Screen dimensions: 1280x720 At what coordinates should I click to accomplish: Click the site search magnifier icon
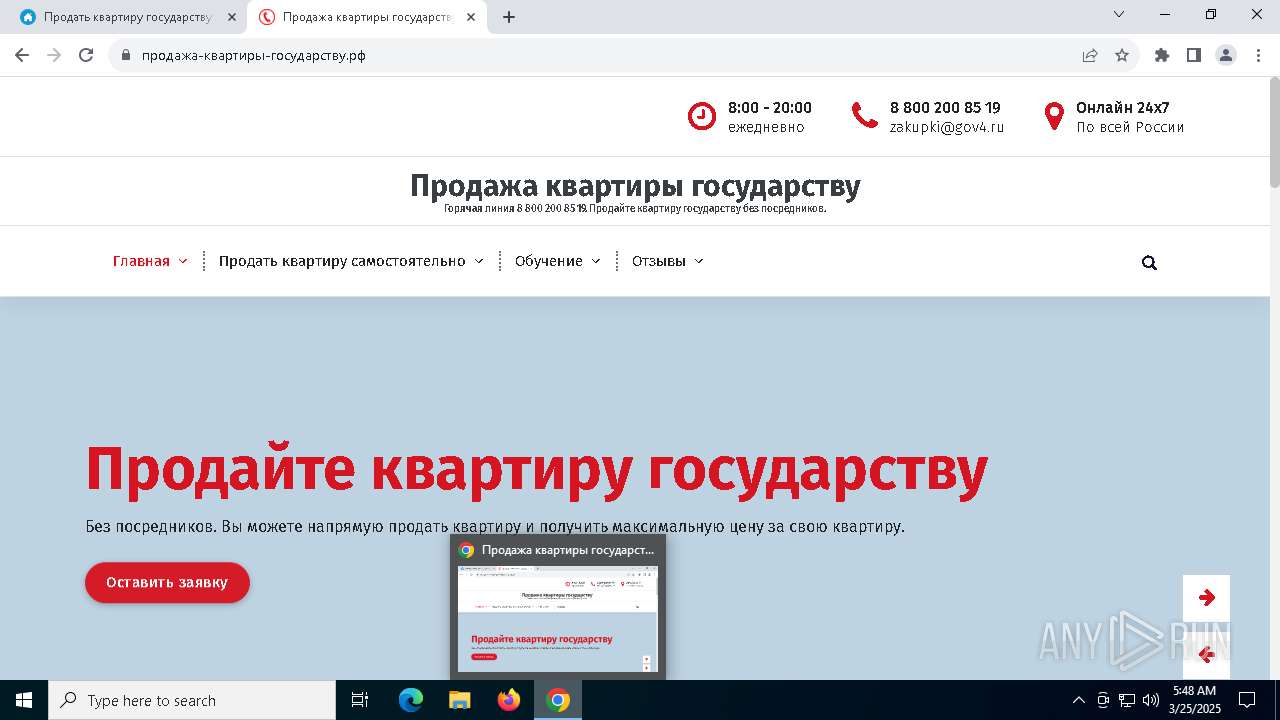point(1149,263)
